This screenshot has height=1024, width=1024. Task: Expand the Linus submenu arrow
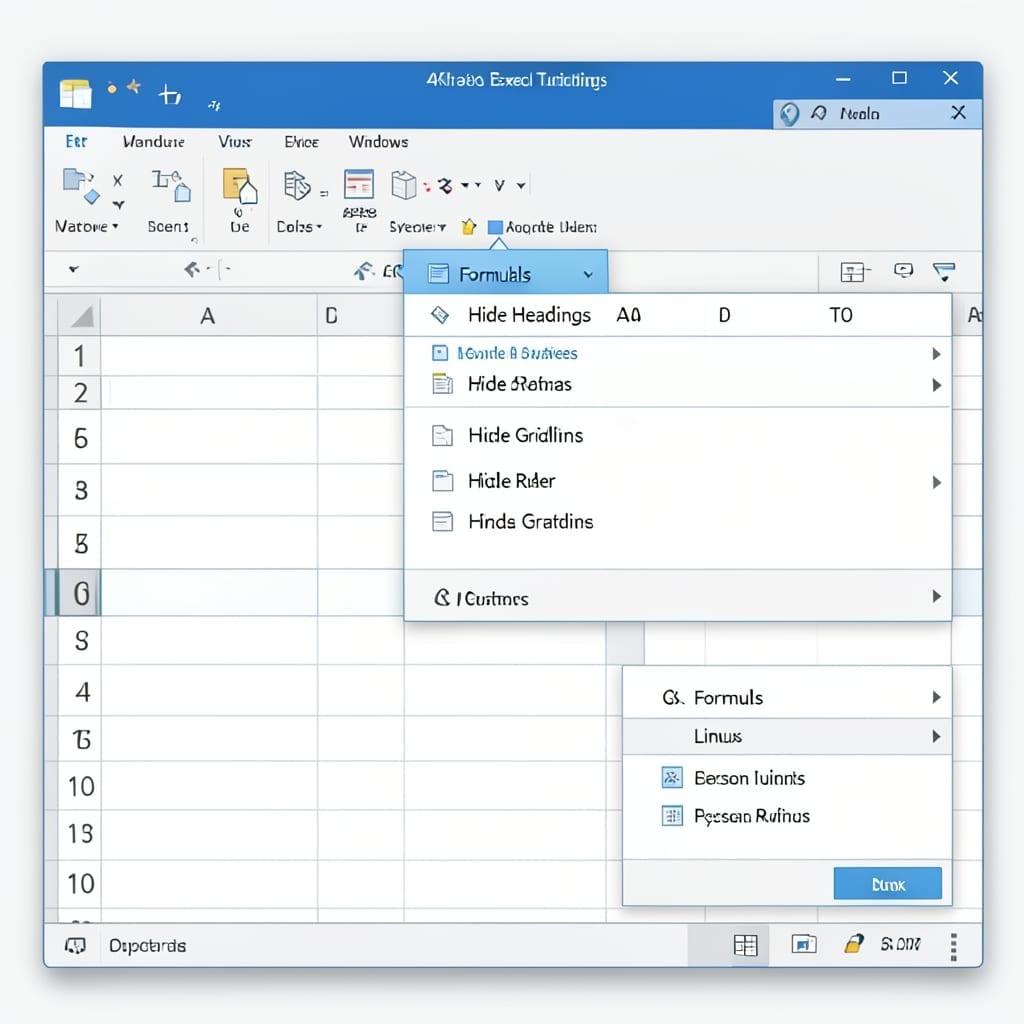936,737
